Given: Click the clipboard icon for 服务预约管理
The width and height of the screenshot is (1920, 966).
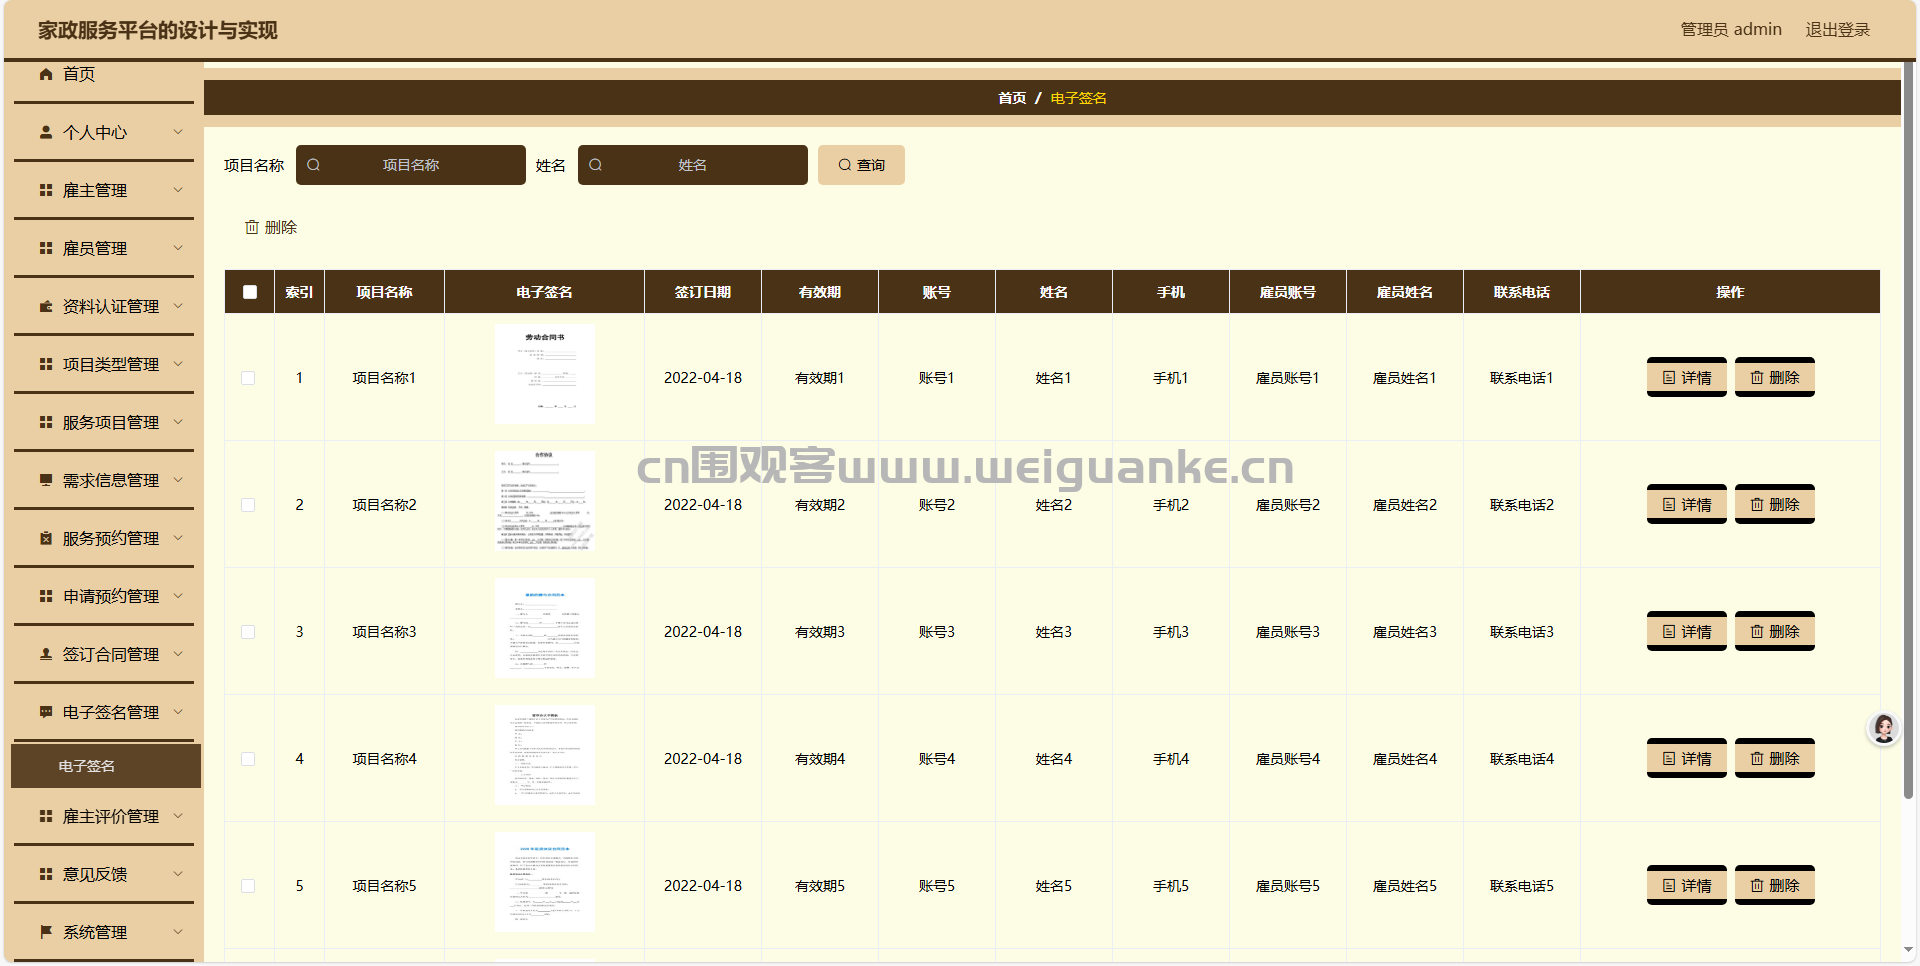Looking at the screenshot, I should [46, 538].
